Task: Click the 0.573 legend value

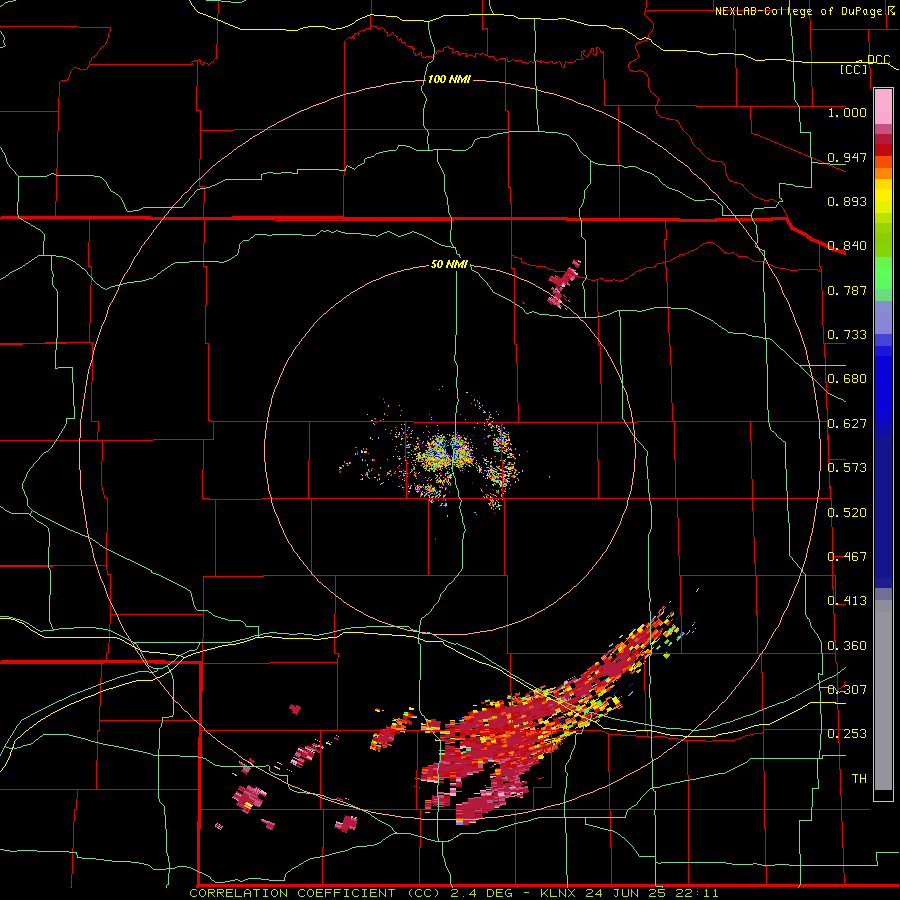Action: tap(847, 468)
